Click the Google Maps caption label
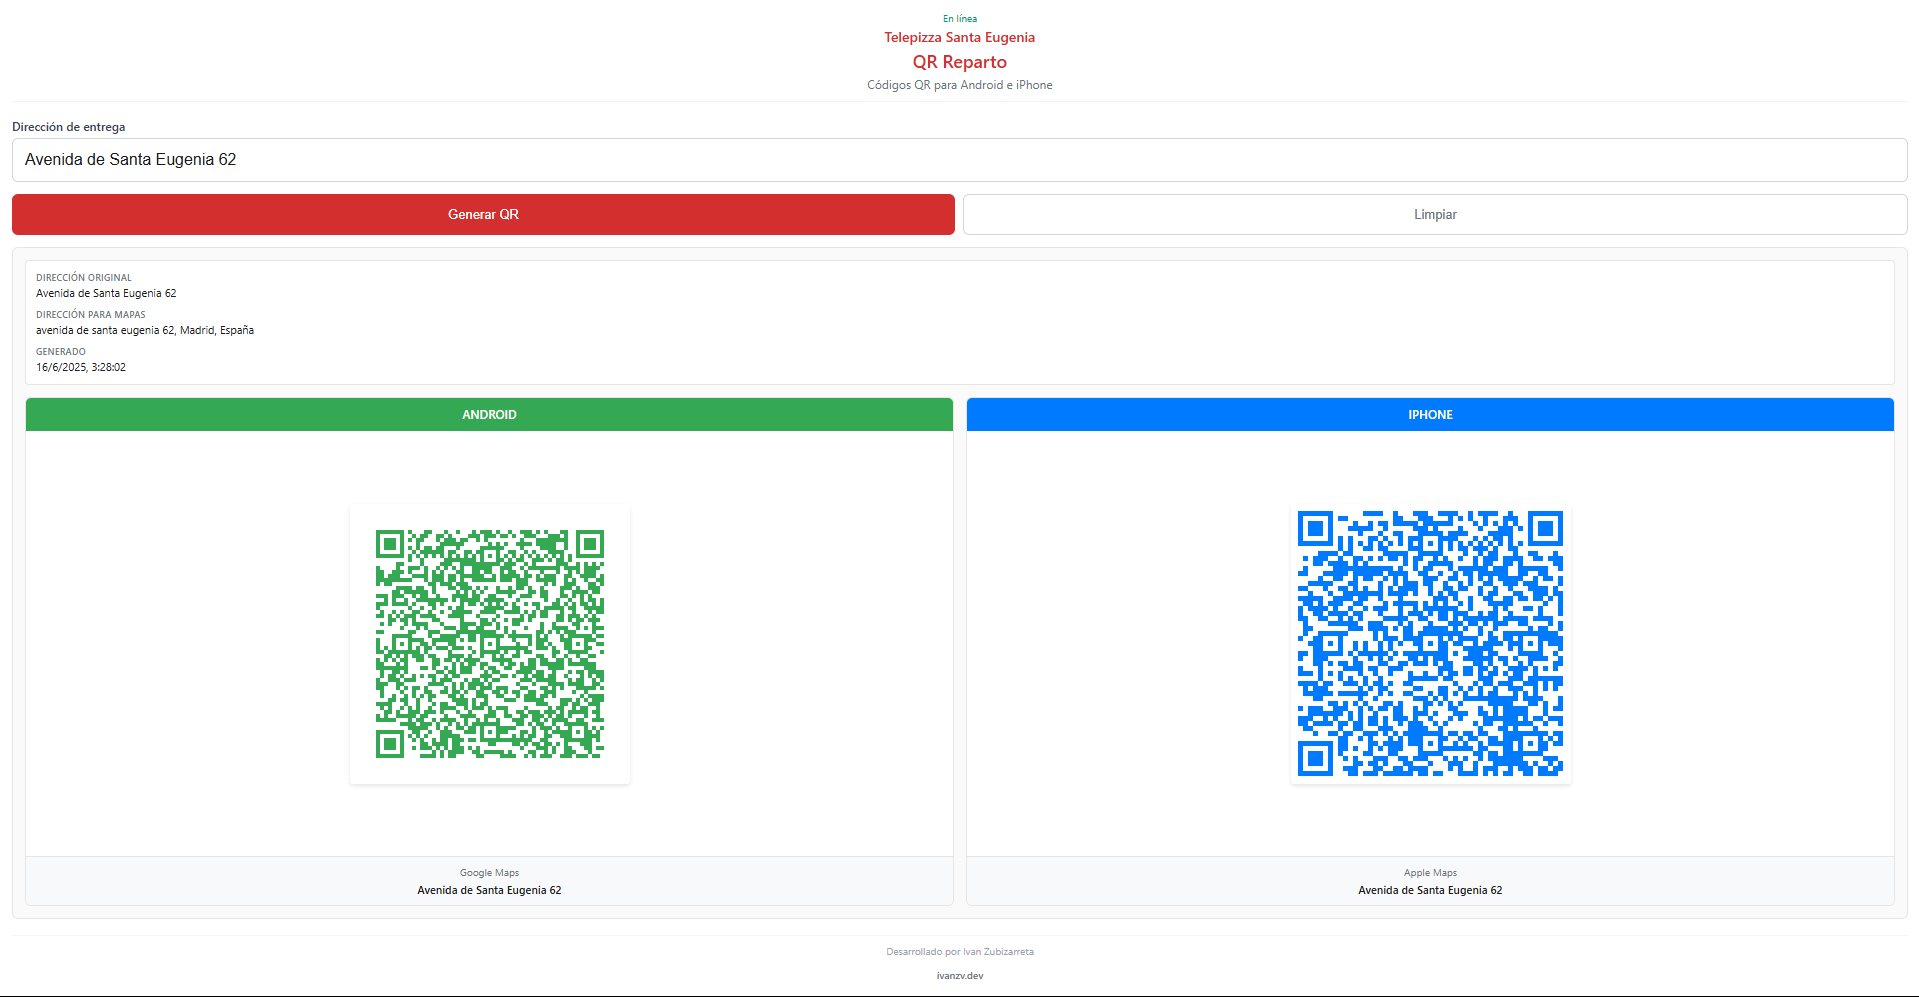Screen dimensions: 1919x997 [489, 873]
